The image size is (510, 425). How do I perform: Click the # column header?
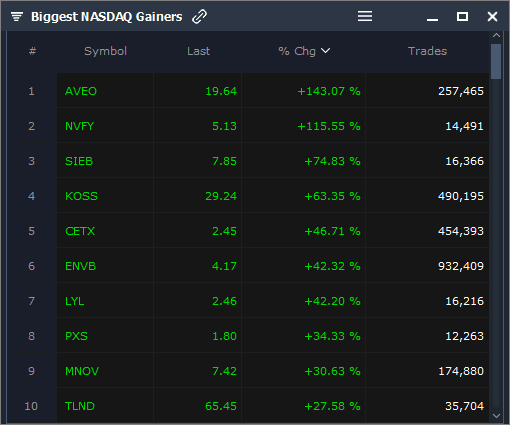click(x=32, y=51)
